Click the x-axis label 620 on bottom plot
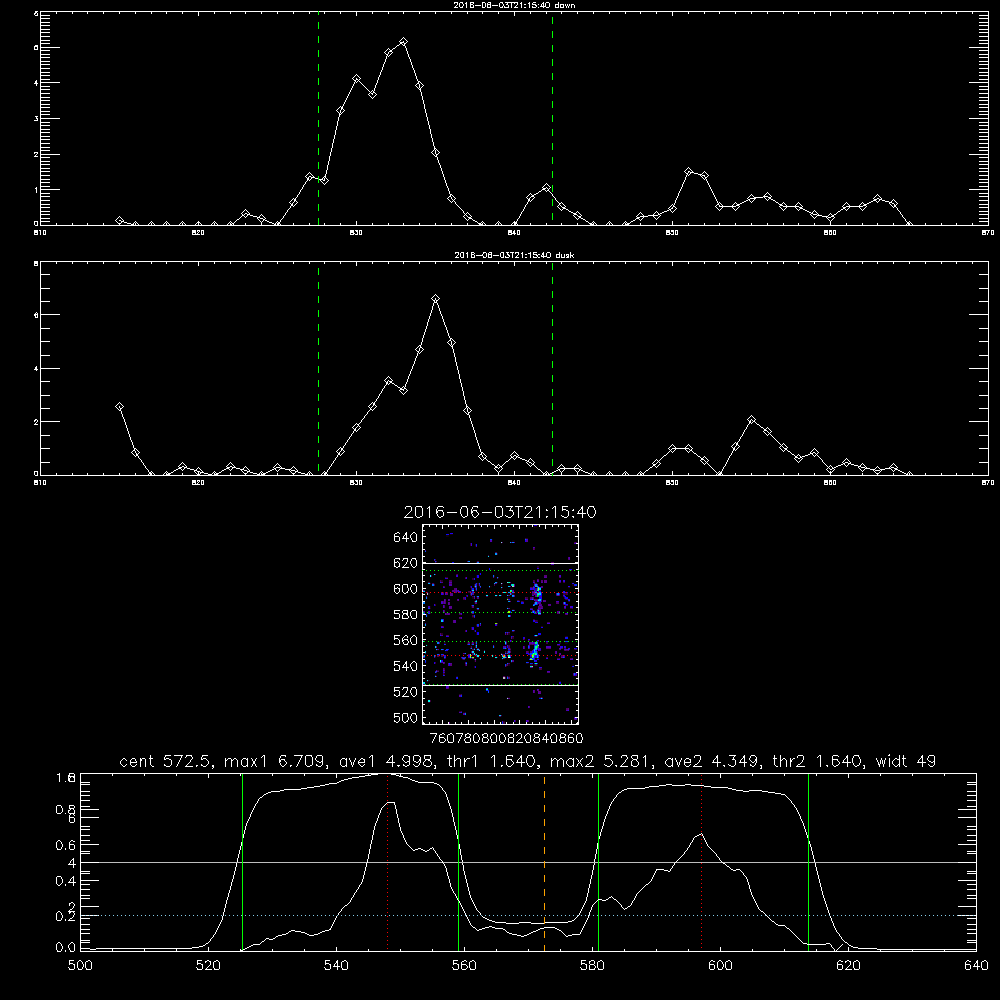The height and width of the screenshot is (1000, 1000). (x=848, y=966)
